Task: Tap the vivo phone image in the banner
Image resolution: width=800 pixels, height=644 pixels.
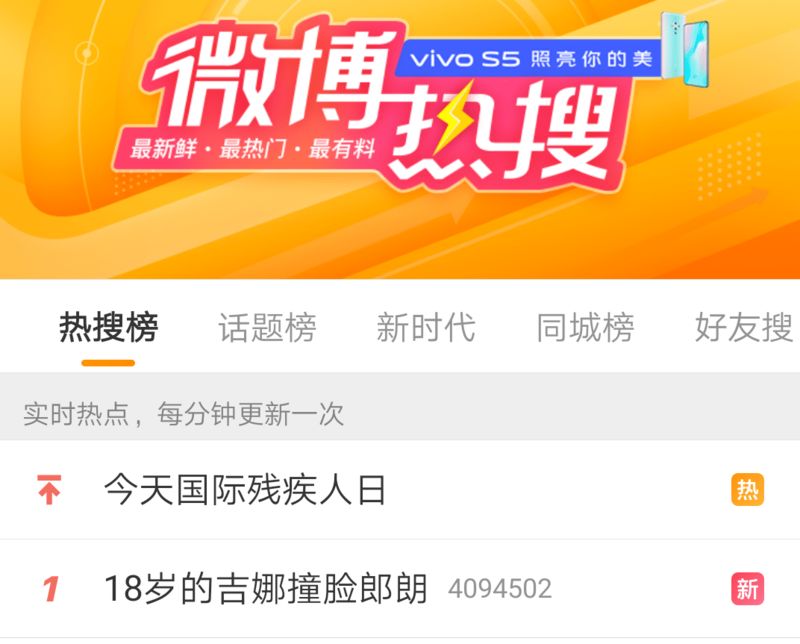Action: point(685,49)
